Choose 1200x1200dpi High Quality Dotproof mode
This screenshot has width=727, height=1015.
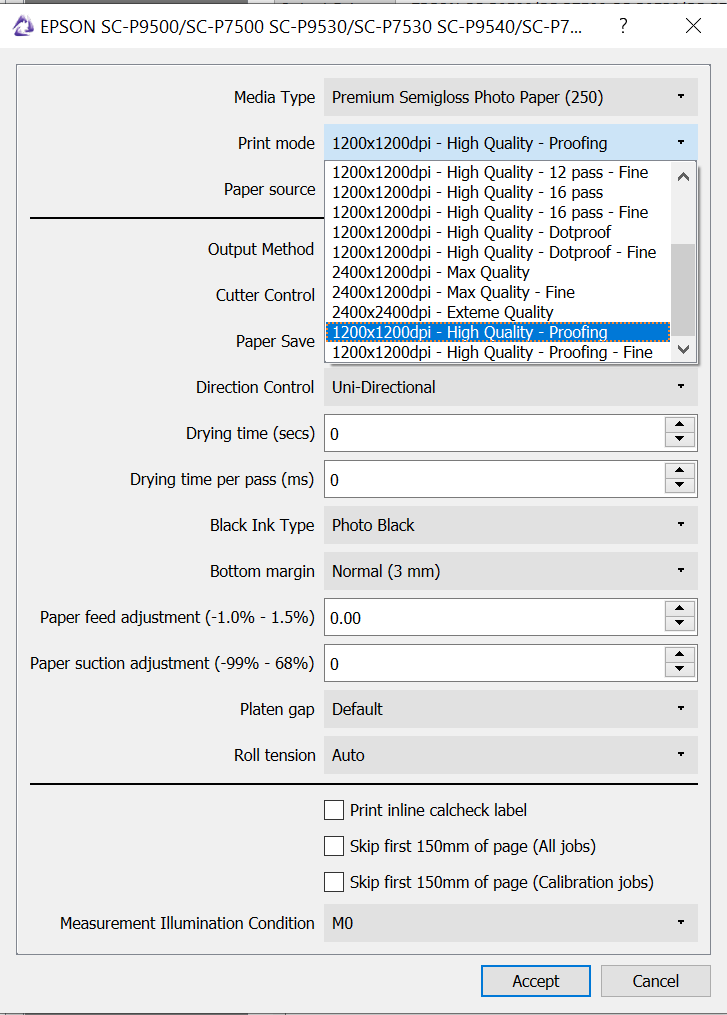[497, 232]
